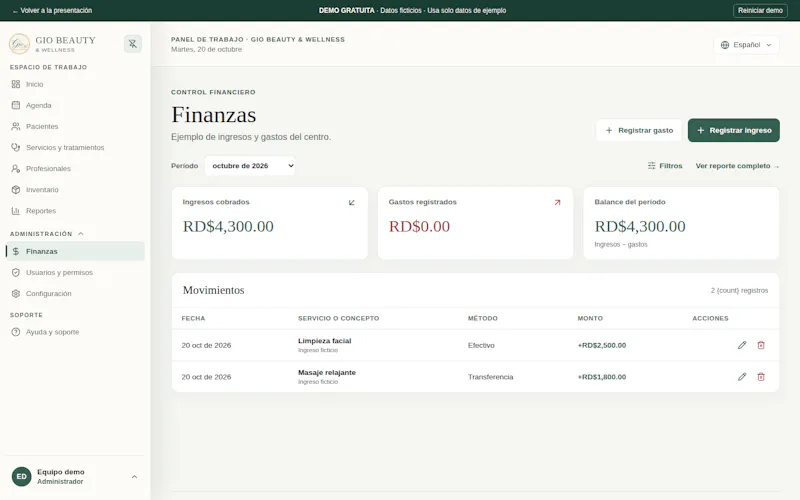Image resolution: width=800 pixels, height=500 pixels.
Task: Click the Reportes bar chart icon
Action: [x=16, y=211]
